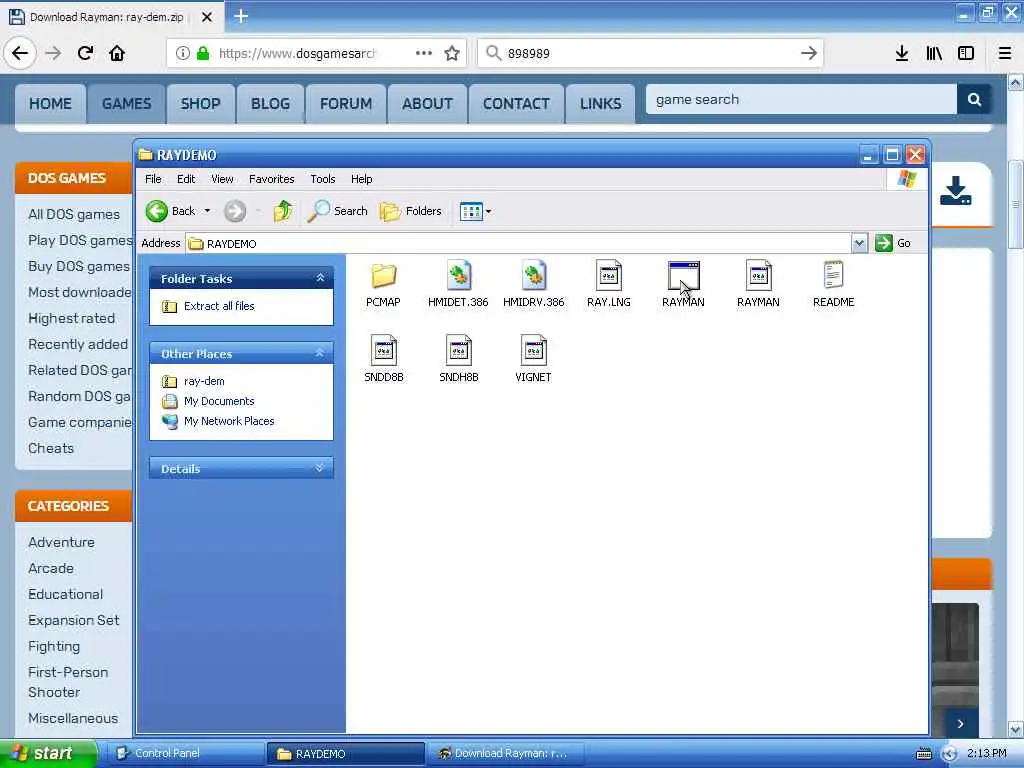Click browser back arrow button
Screen dimensions: 1024x768
(x=20, y=53)
